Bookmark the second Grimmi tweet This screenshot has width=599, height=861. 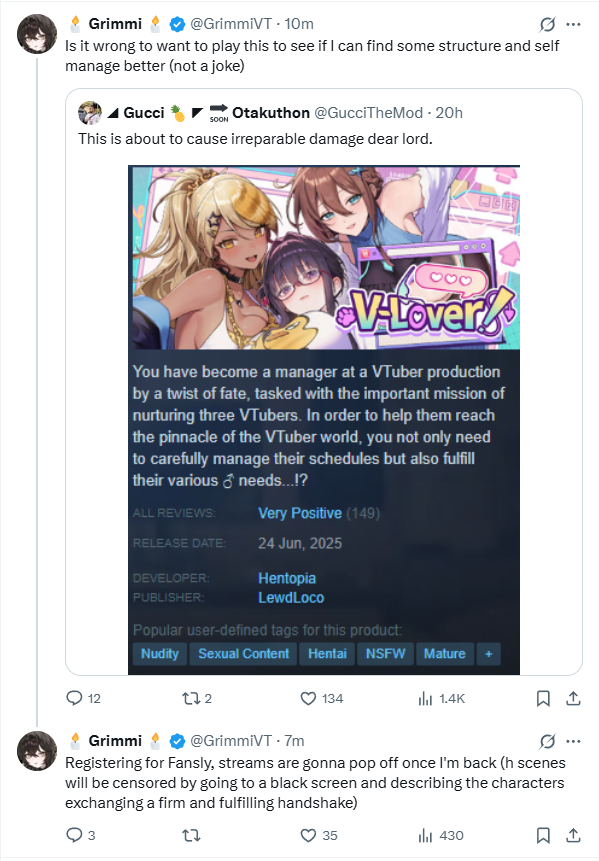[543, 835]
